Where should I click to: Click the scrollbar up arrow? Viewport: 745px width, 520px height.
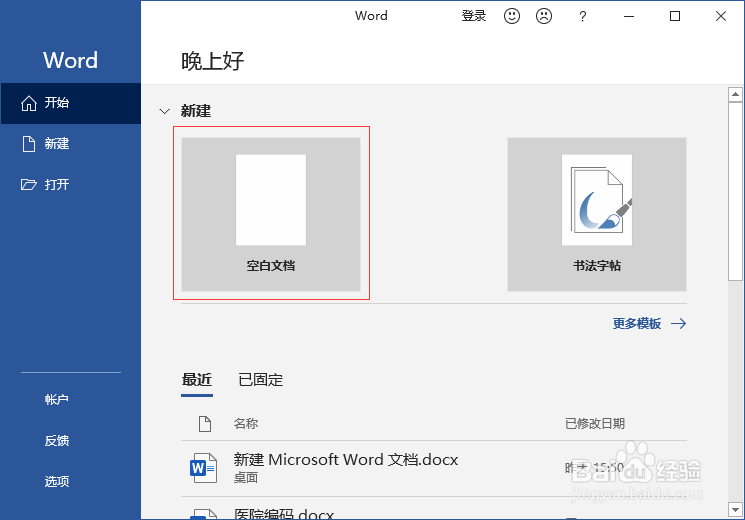(735, 95)
